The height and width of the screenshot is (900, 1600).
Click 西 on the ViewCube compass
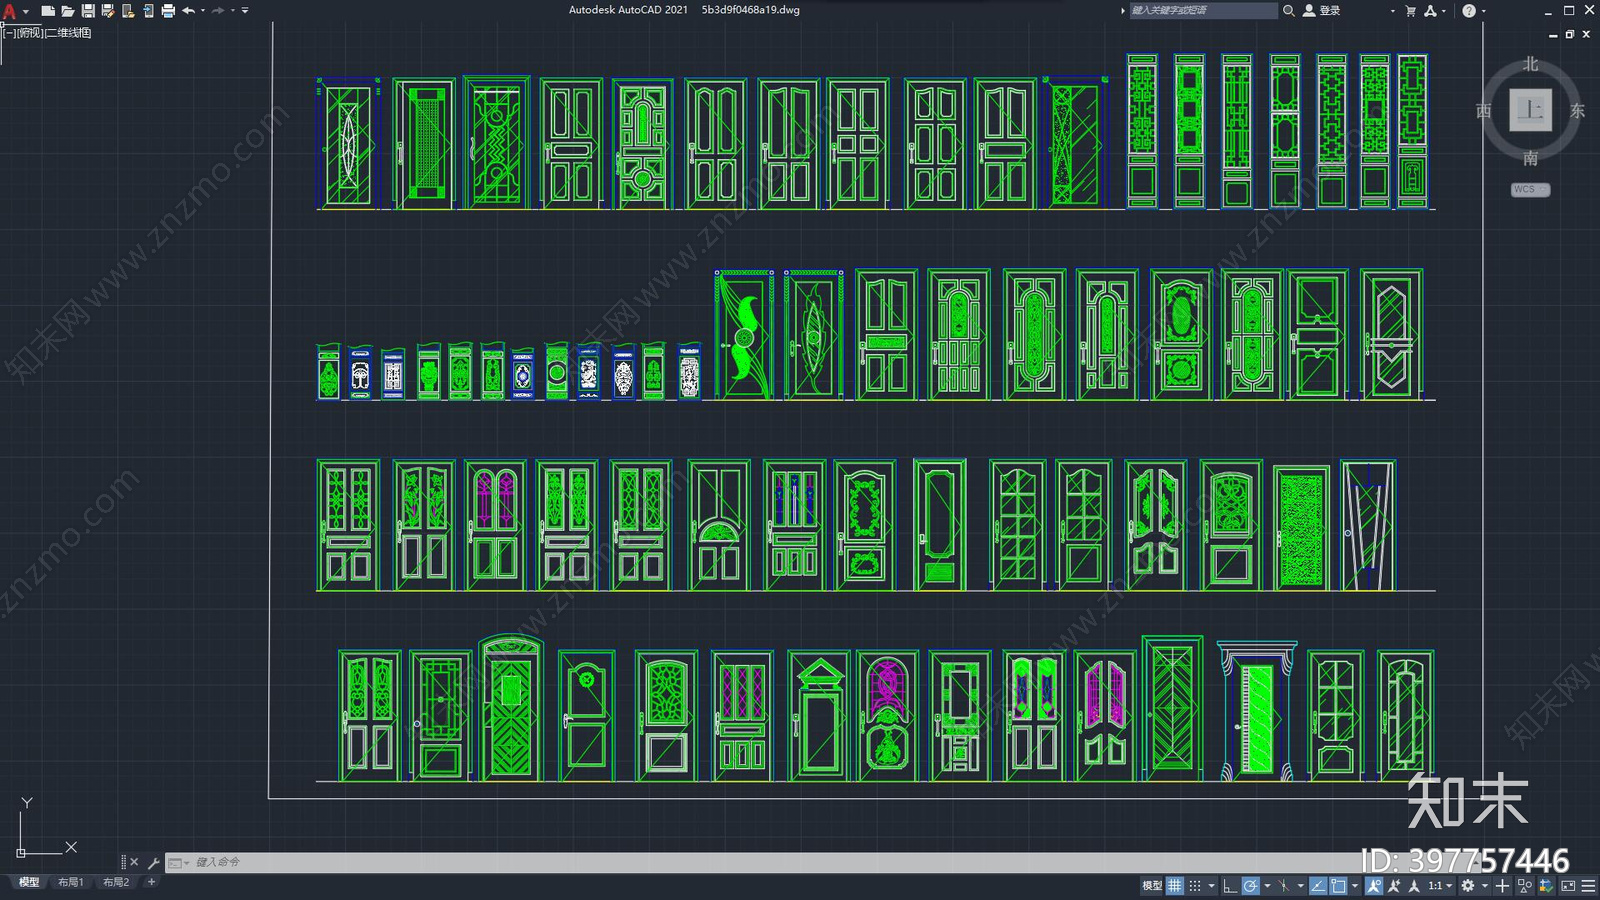pyautogui.click(x=1484, y=110)
